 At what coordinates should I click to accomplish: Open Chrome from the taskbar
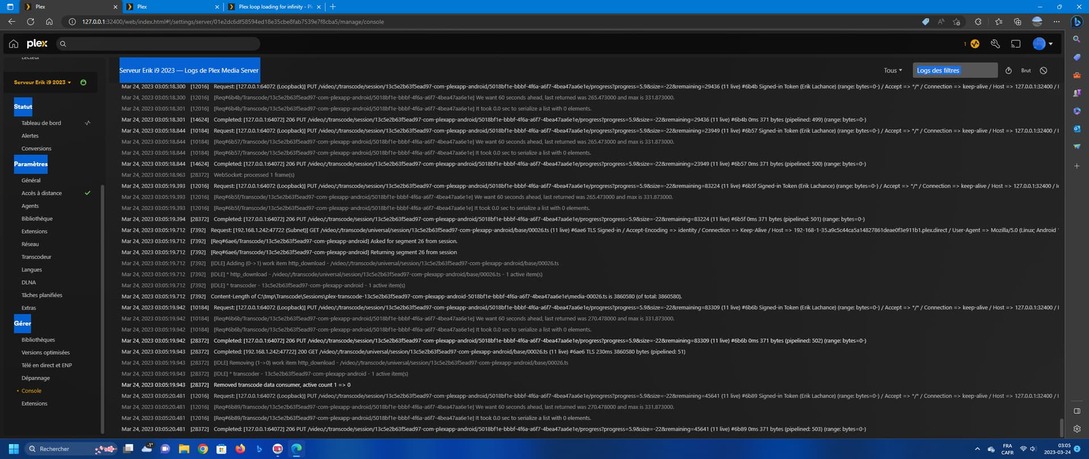pos(202,449)
